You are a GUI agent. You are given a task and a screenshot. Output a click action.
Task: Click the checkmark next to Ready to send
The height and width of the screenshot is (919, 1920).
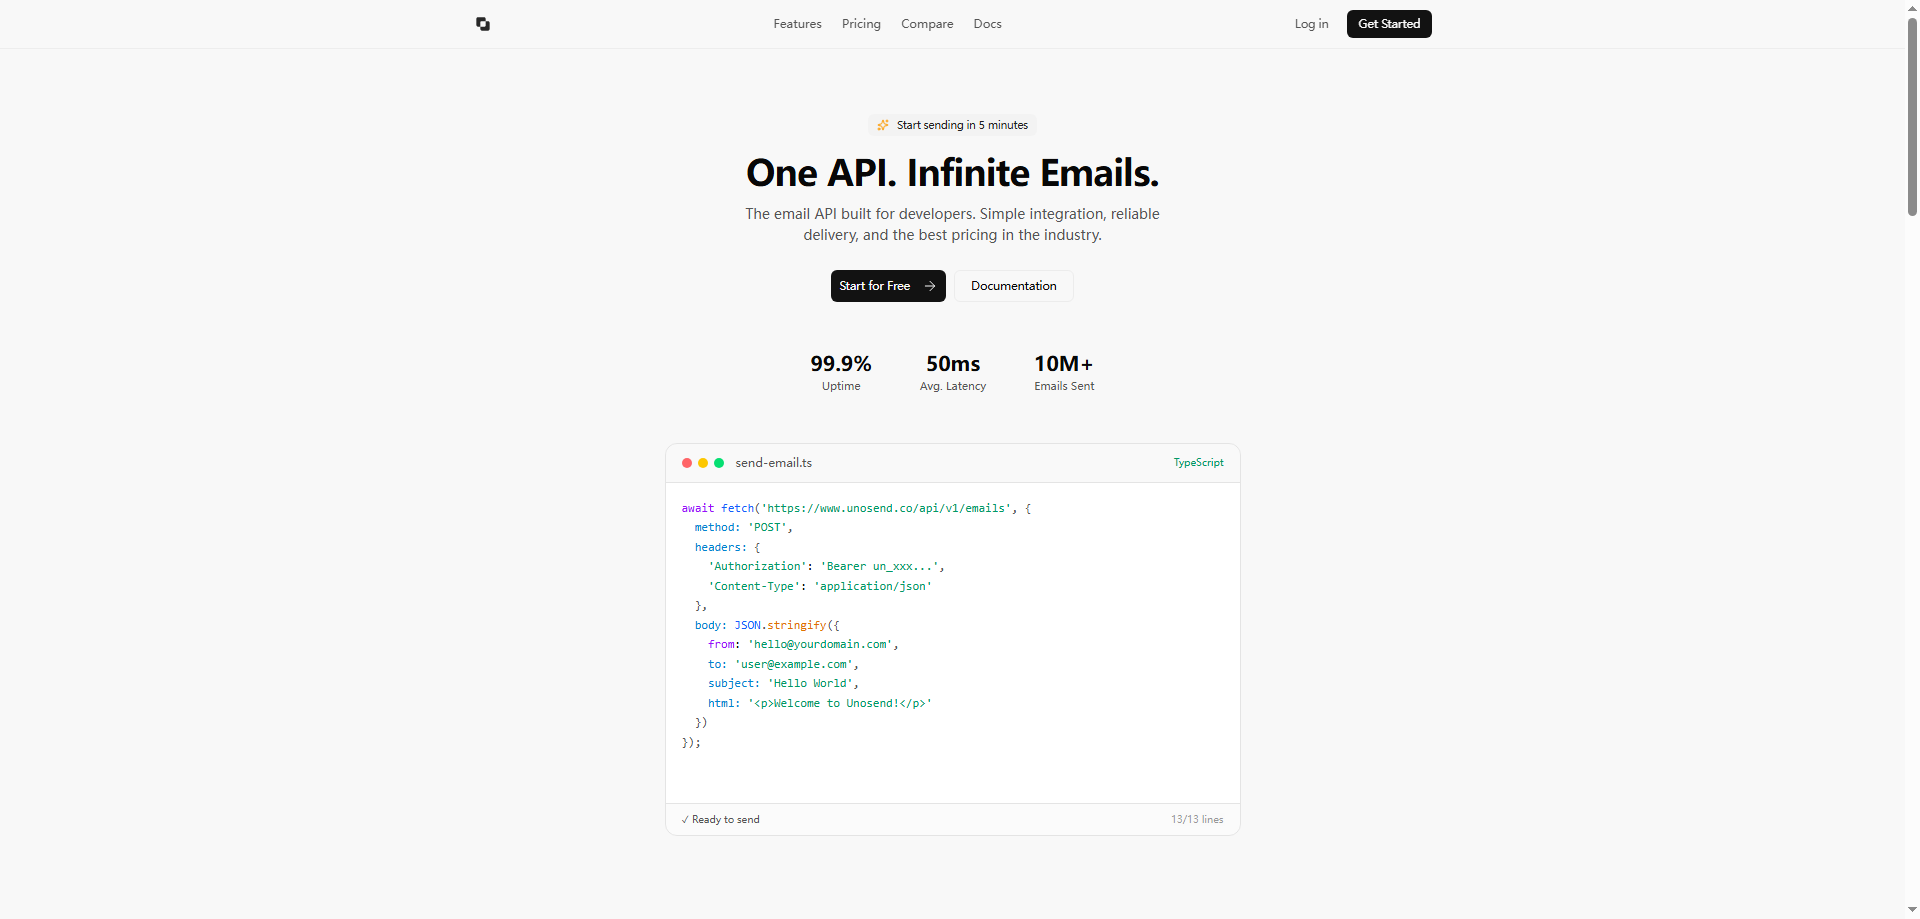coord(686,819)
